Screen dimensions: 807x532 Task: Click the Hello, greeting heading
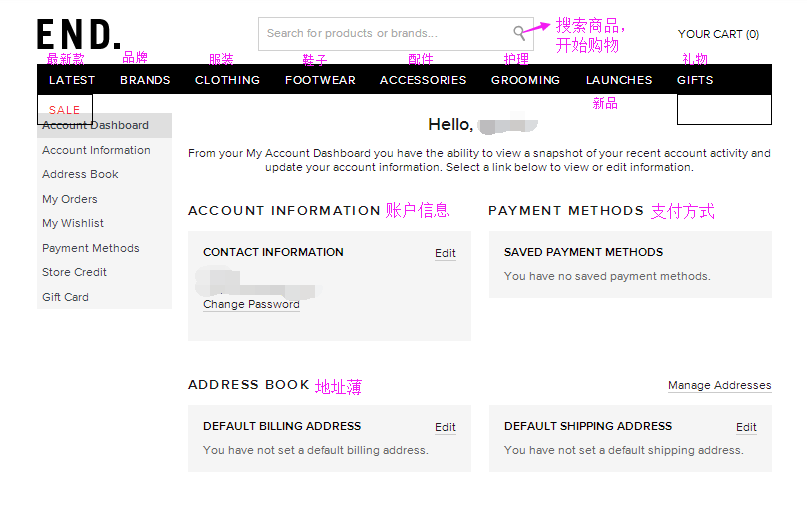(x=450, y=125)
